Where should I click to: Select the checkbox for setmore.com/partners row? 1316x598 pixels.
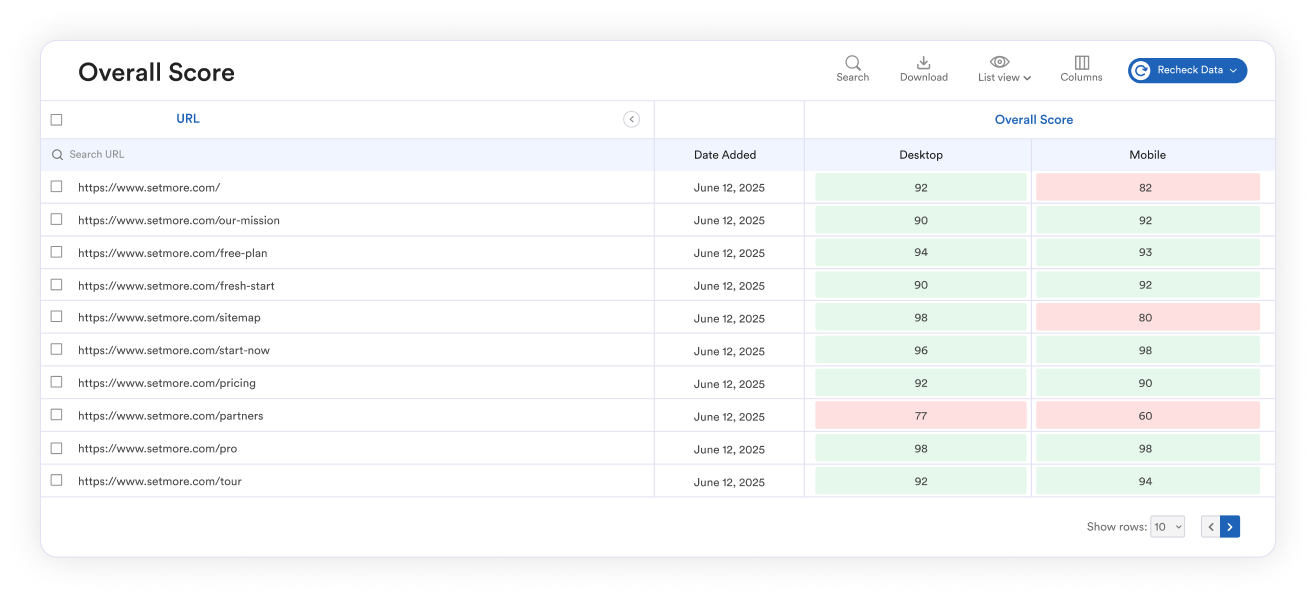pos(57,415)
